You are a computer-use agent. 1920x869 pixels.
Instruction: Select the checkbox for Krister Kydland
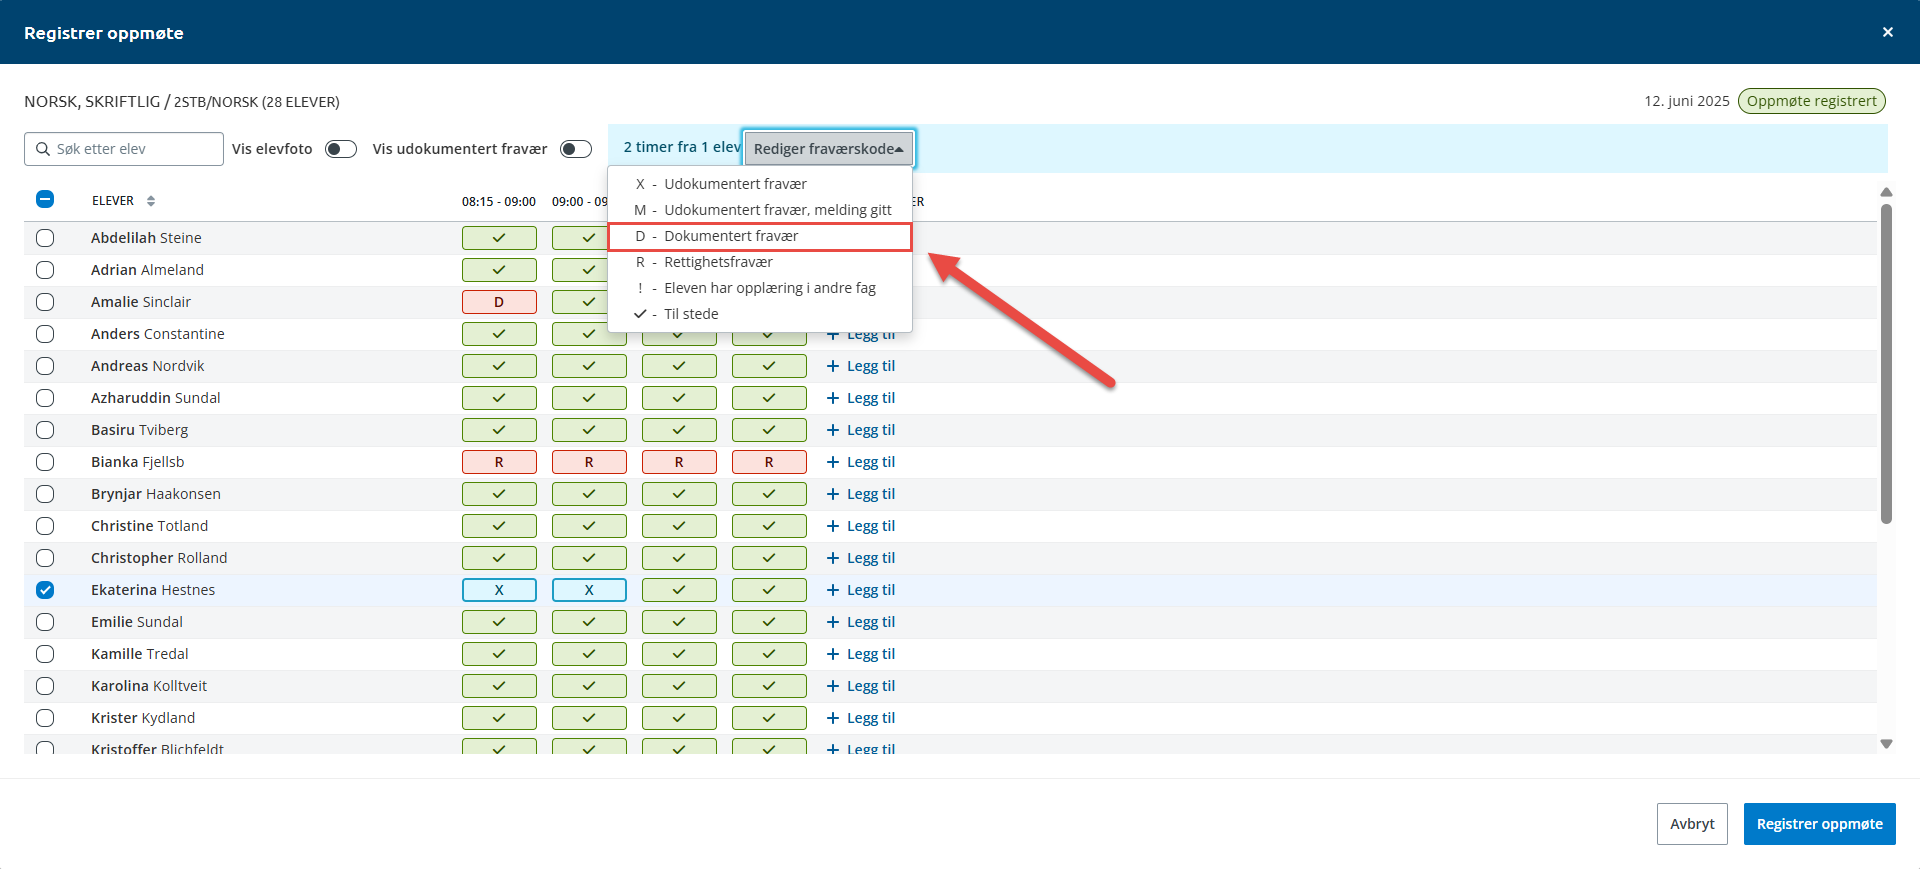(x=45, y=718)
